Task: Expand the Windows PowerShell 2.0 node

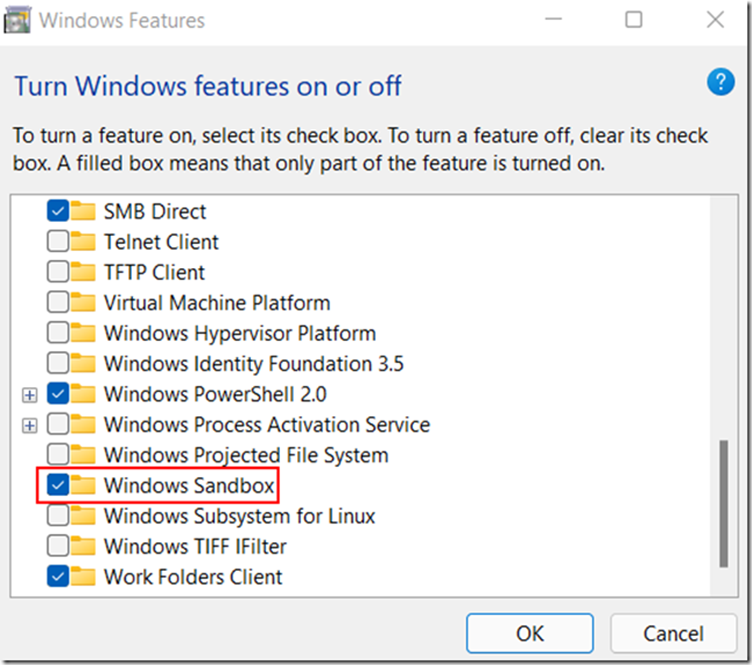Action: click(x=30, y=395)
